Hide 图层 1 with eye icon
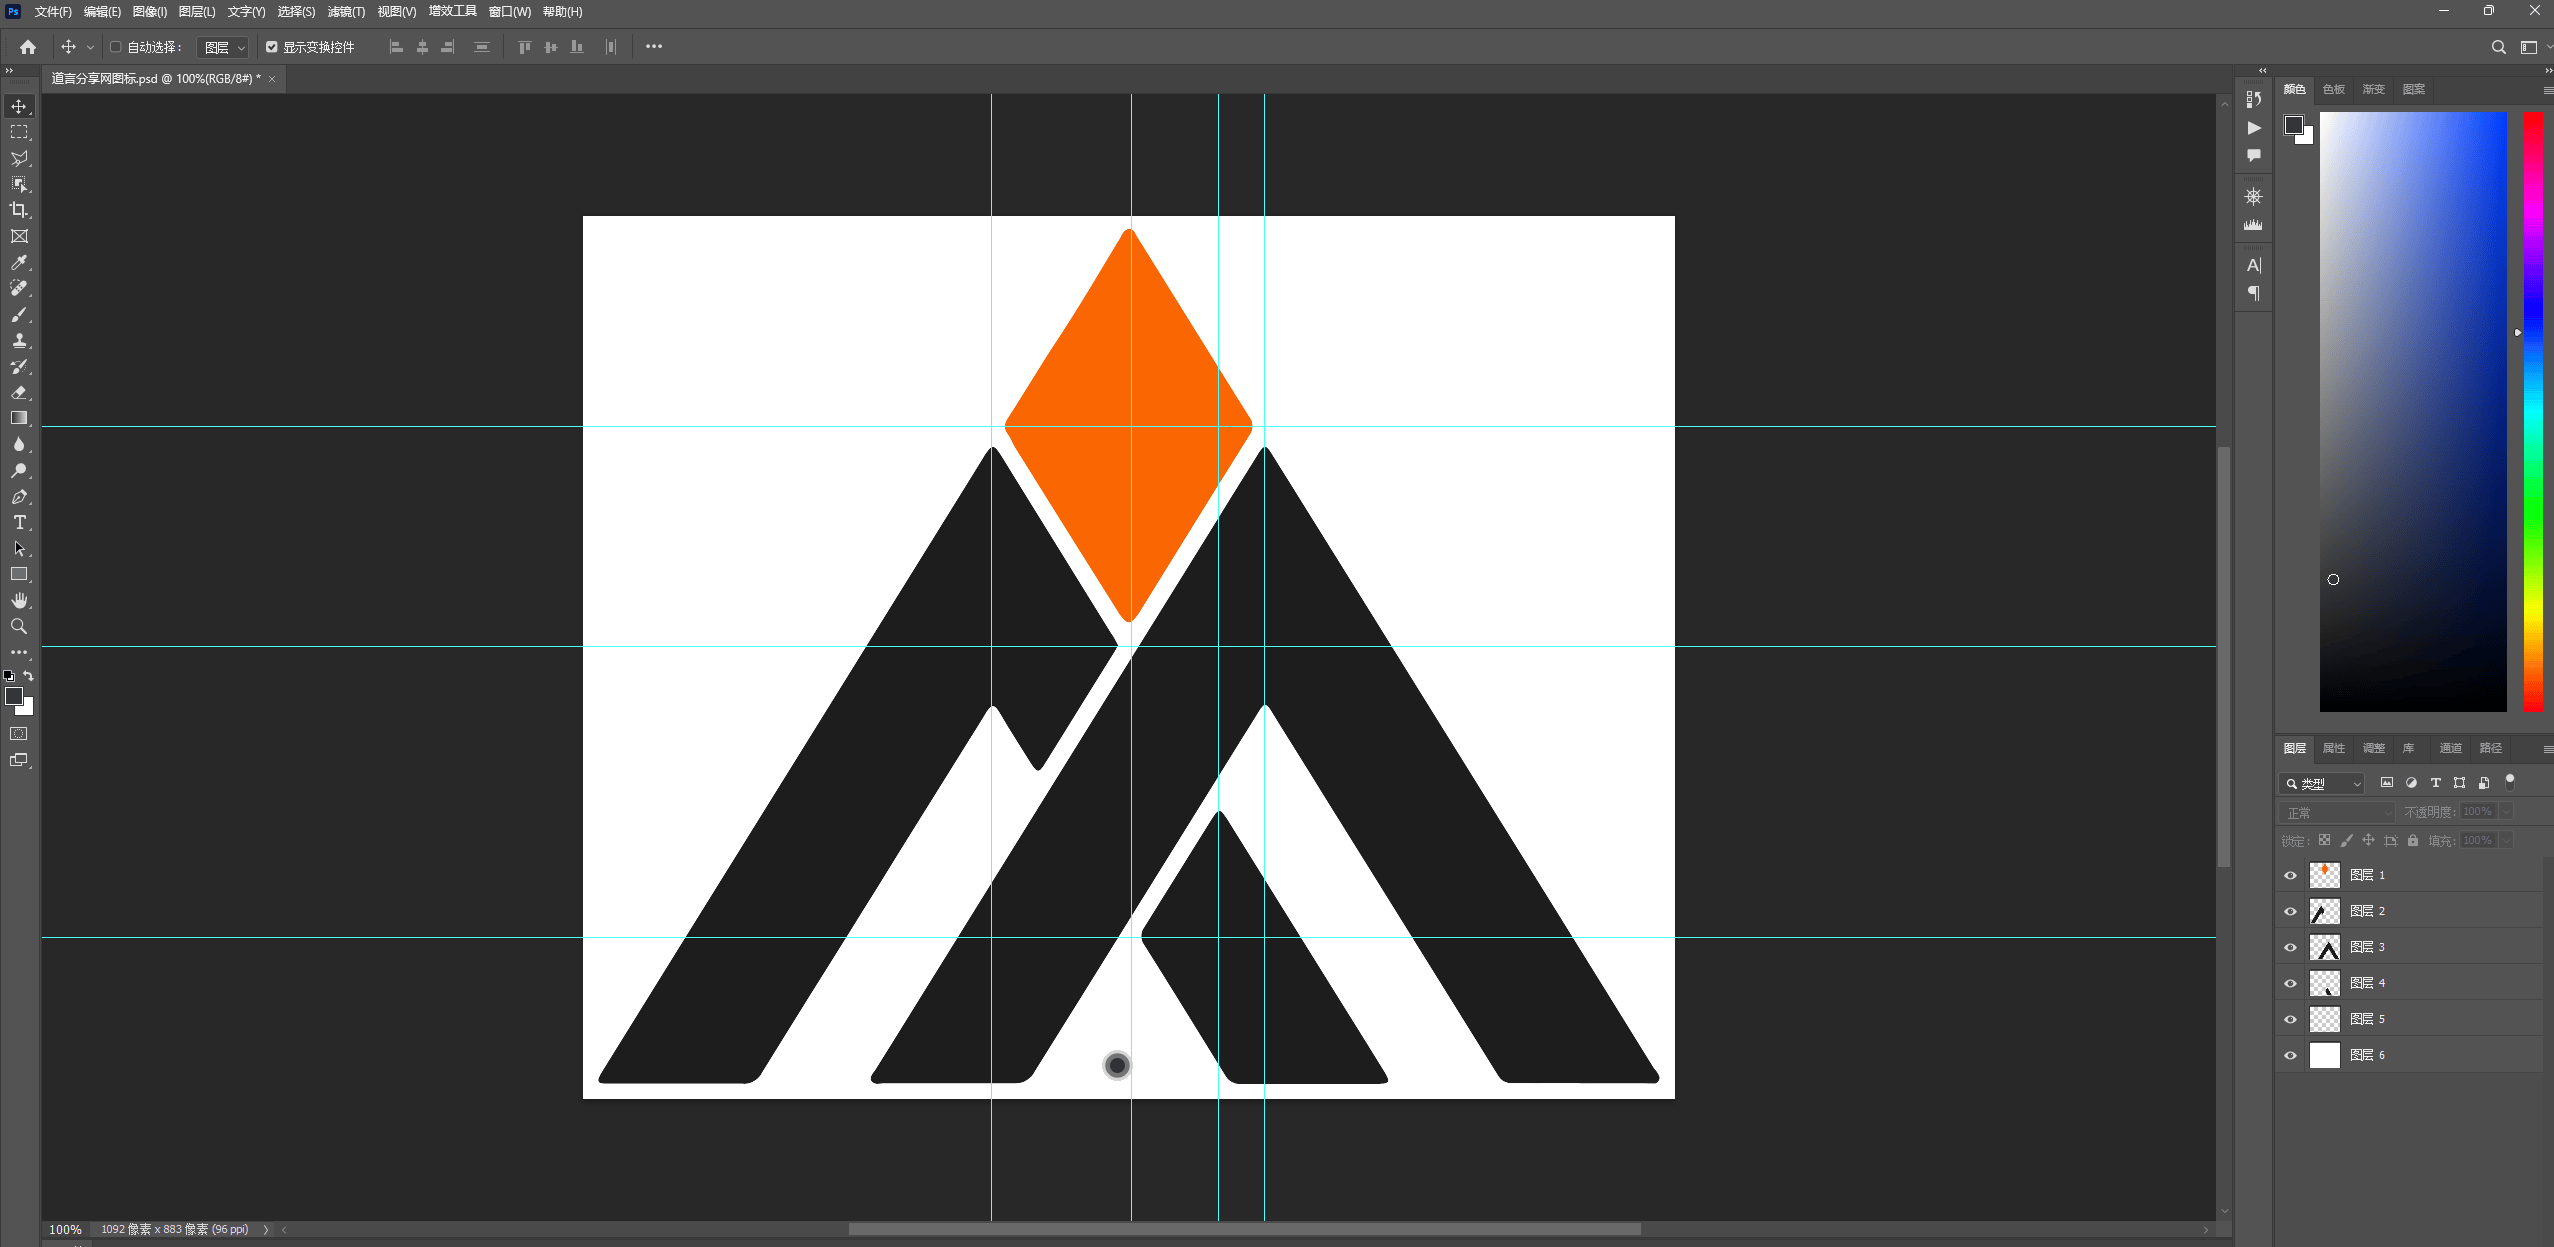The image size is (2554, 1247). 2290,875
